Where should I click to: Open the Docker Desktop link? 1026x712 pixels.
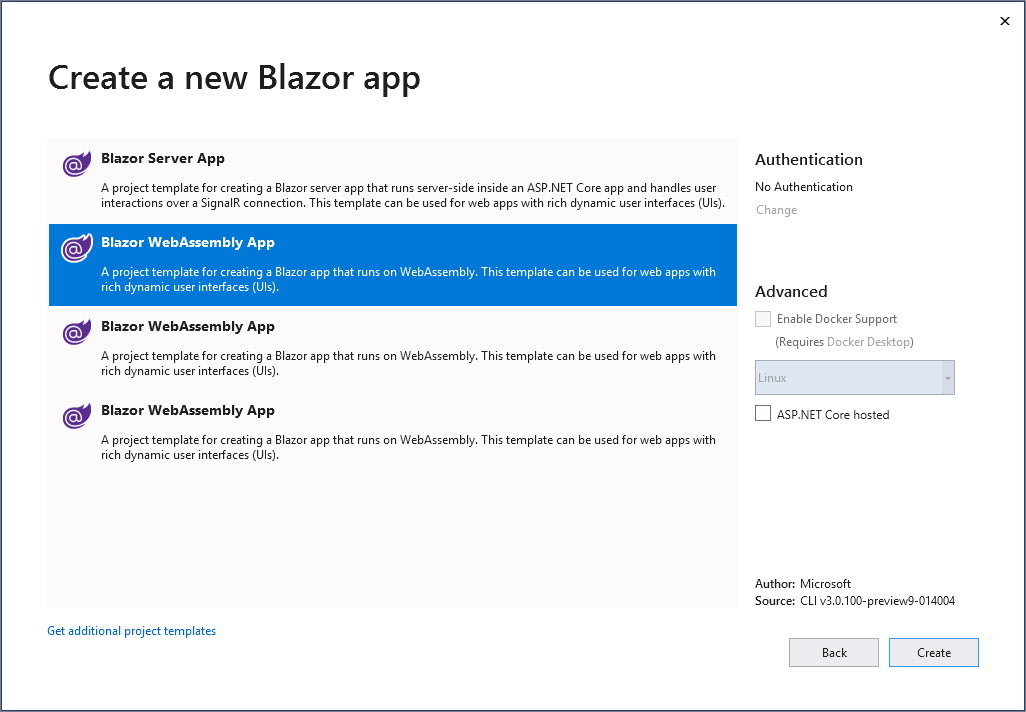pos(868,342)
